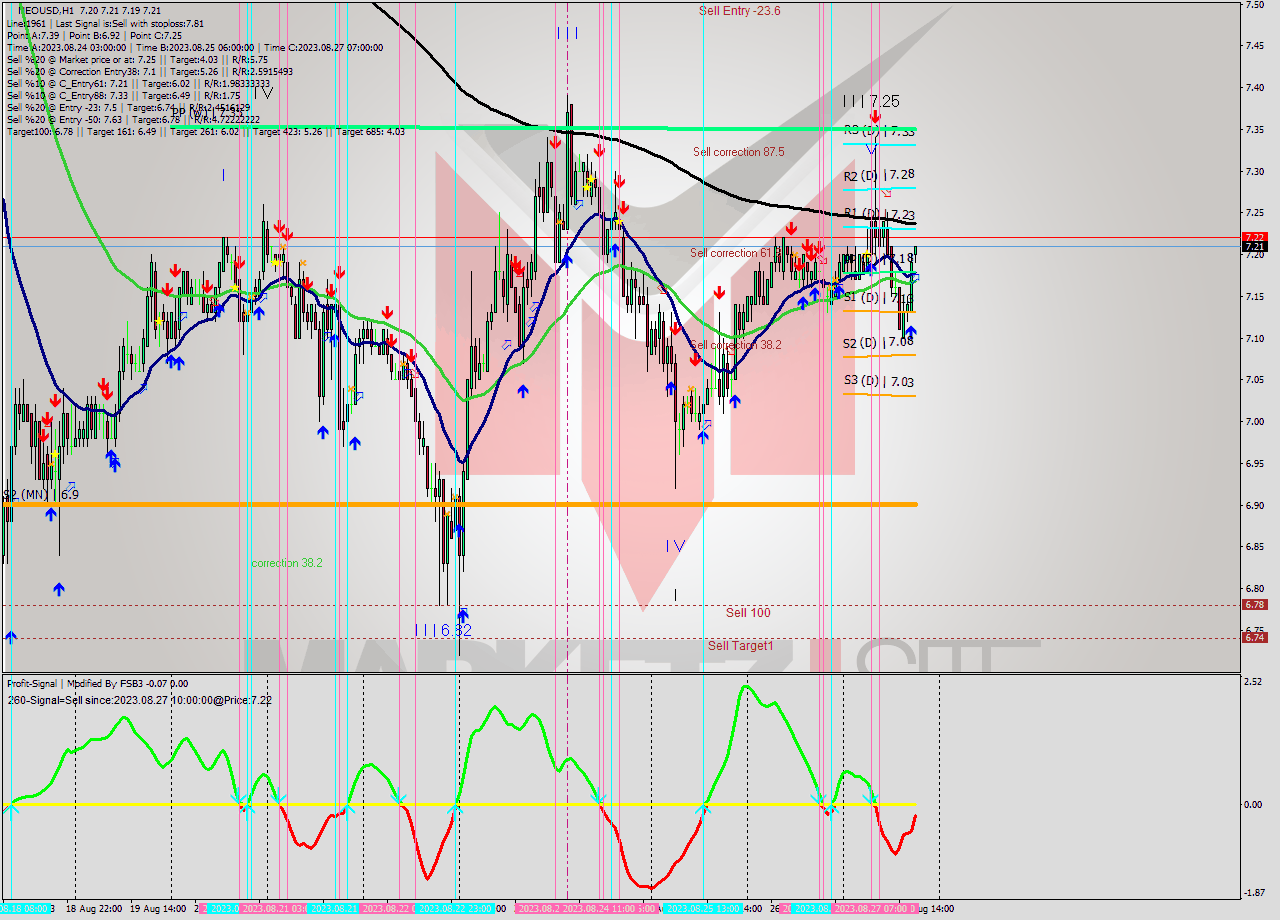
Task: Click the green 'correction 38.2' label
Action: click(287, 563)
